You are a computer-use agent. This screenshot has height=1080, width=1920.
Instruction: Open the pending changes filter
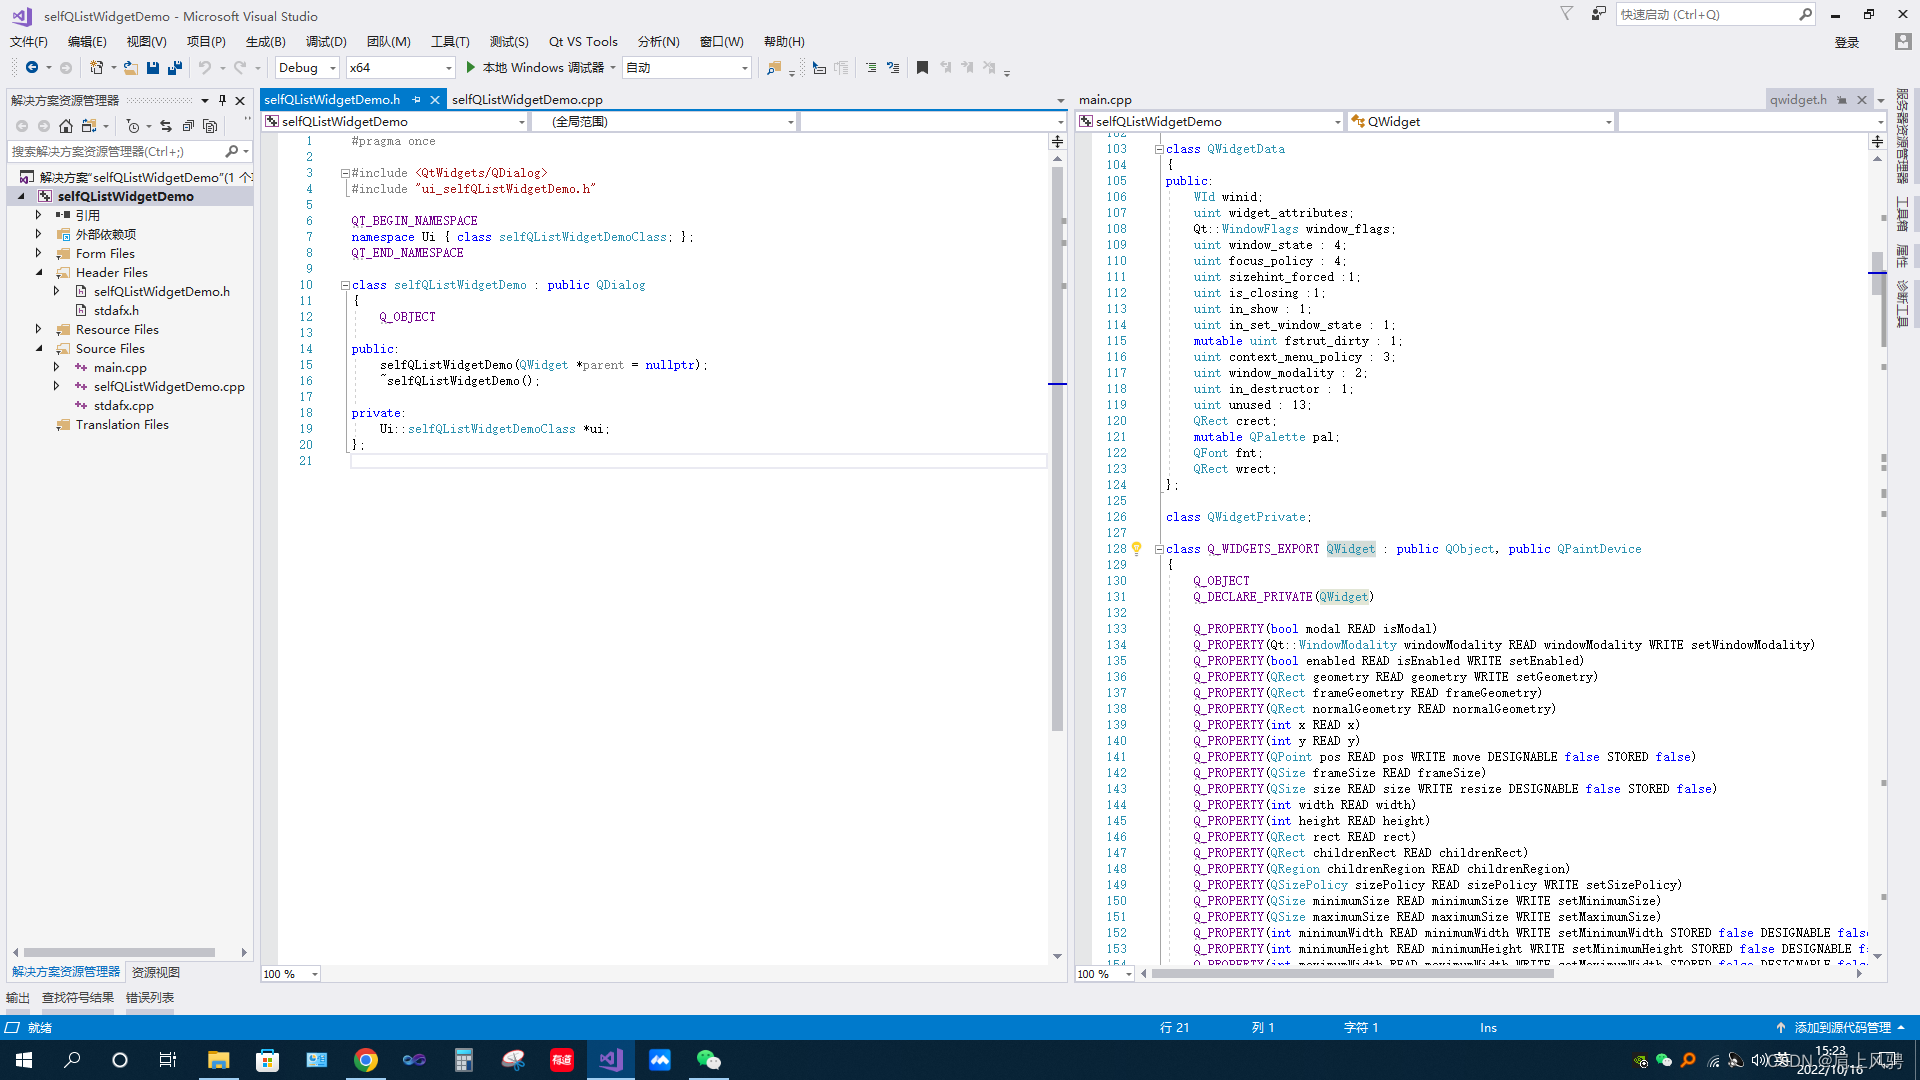[x=132, y=125]
